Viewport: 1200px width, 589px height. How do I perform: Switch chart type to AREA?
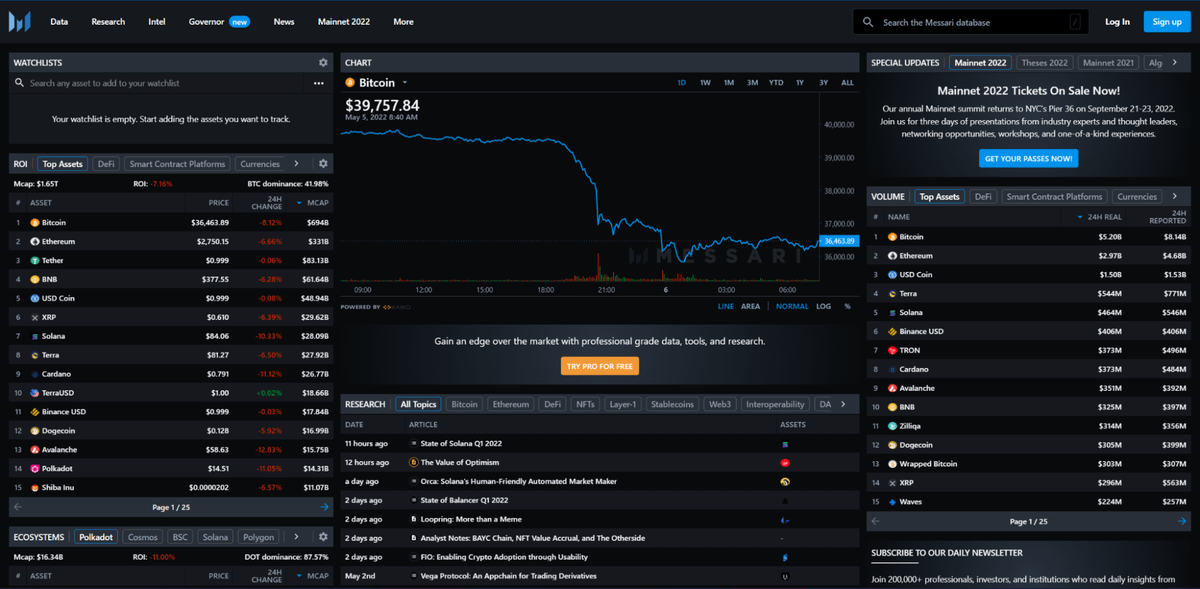[750, 306]
